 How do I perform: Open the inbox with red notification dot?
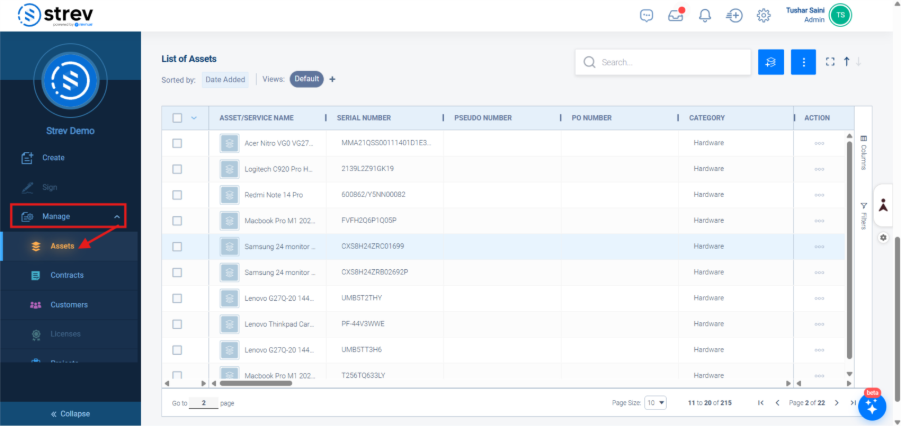676,15
